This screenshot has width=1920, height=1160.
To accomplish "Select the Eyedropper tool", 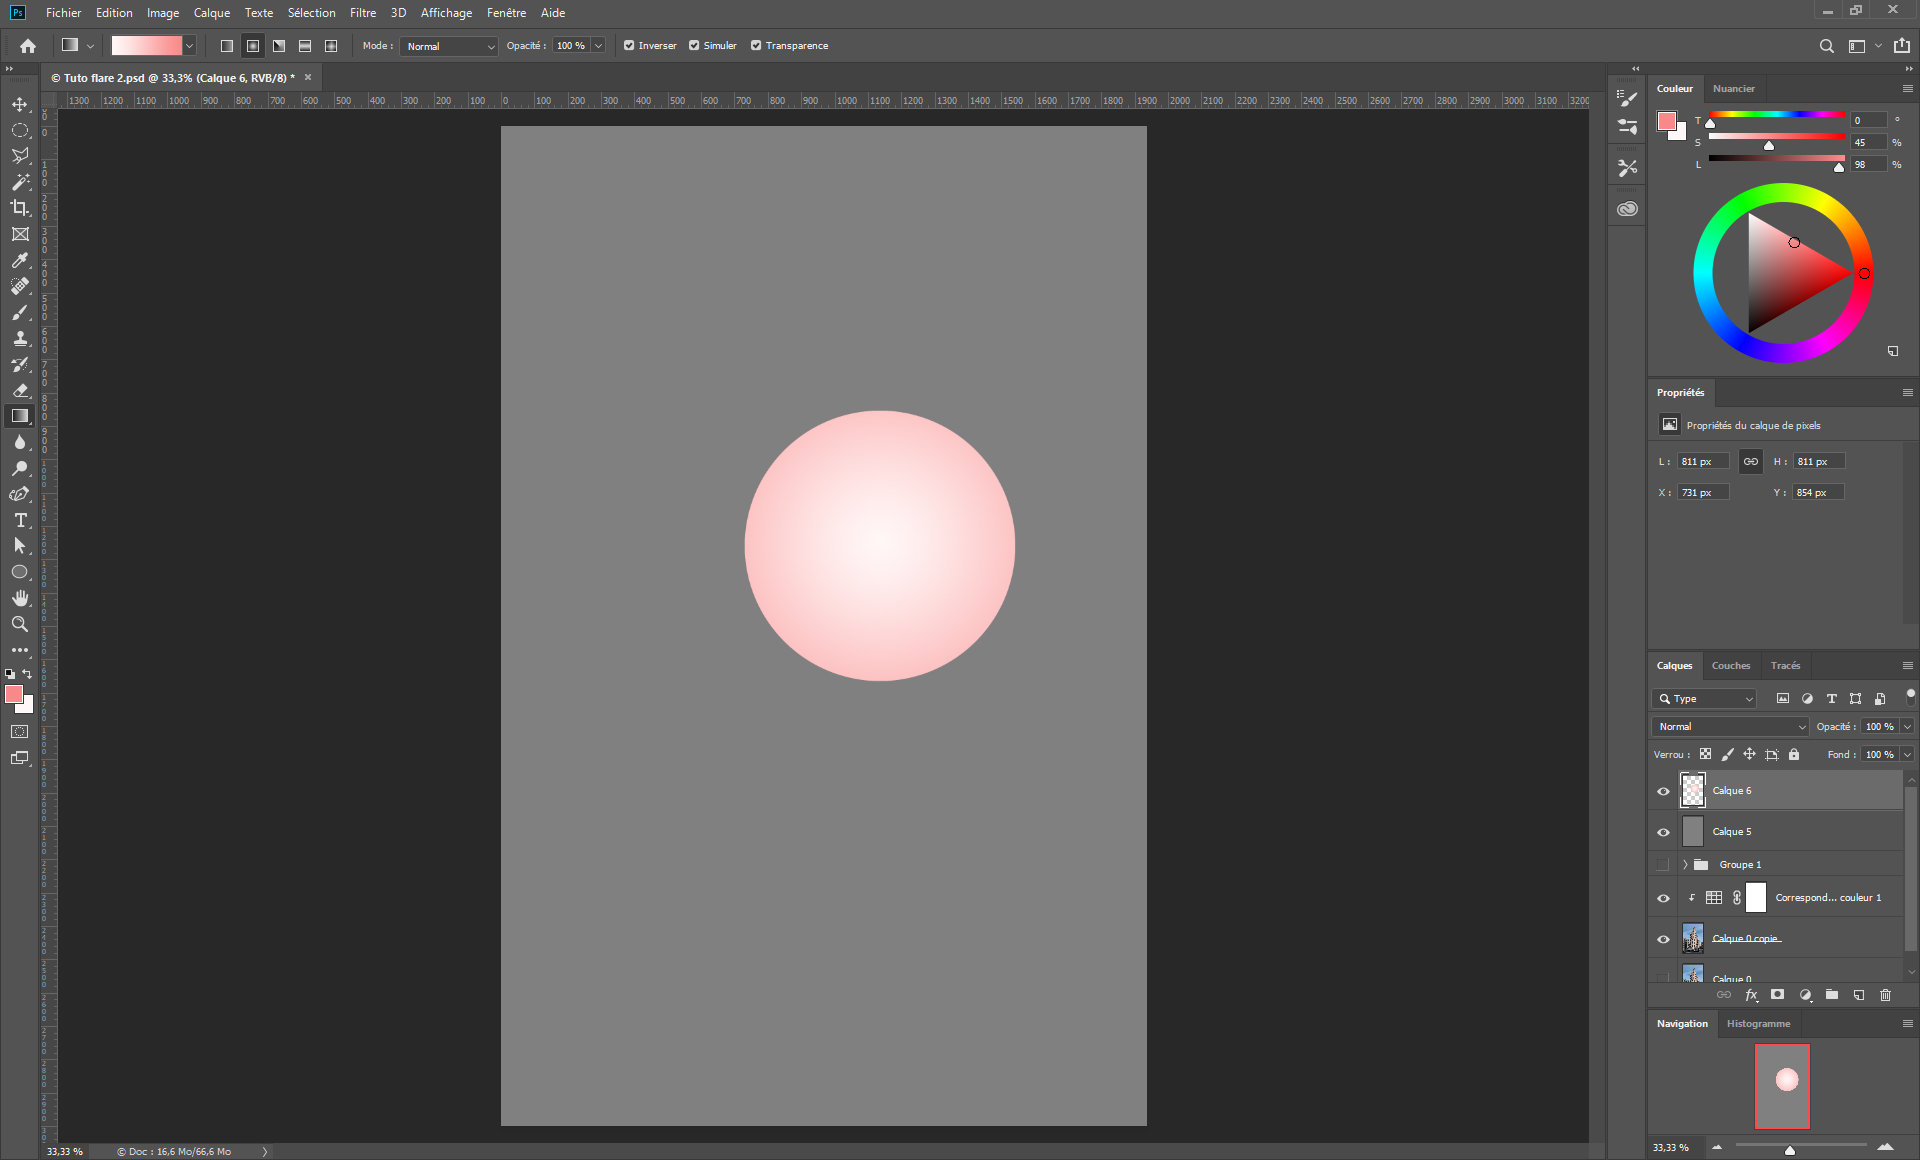I will (20, 260).
